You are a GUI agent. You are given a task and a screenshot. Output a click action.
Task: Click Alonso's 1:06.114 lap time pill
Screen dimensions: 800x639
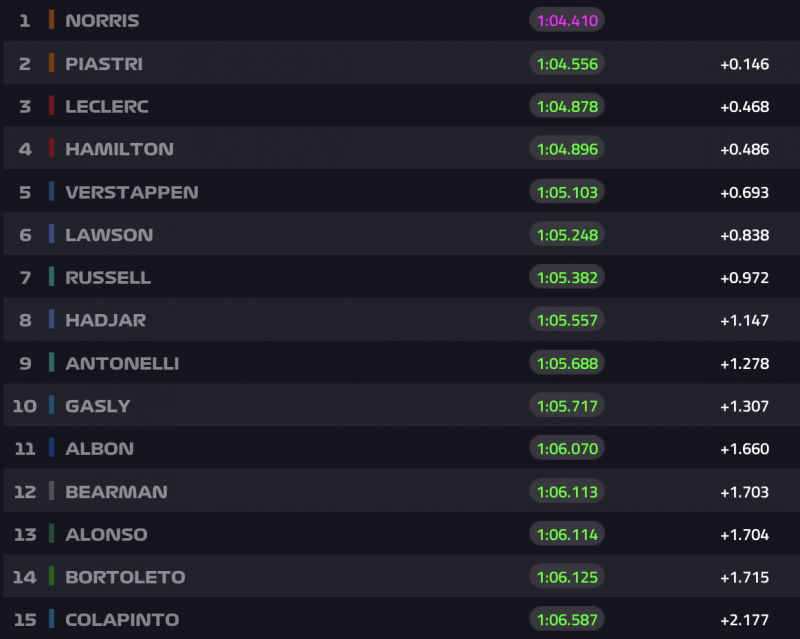567,535
